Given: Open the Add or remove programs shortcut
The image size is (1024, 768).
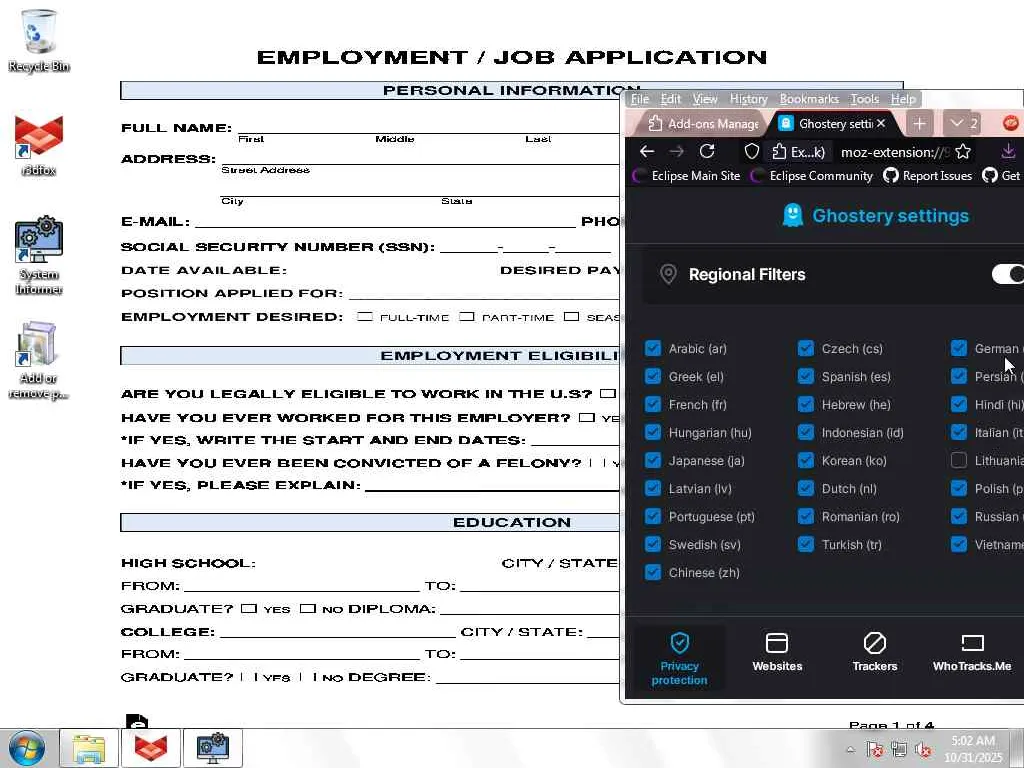Looking at the screenshot, I should [39, 360].
